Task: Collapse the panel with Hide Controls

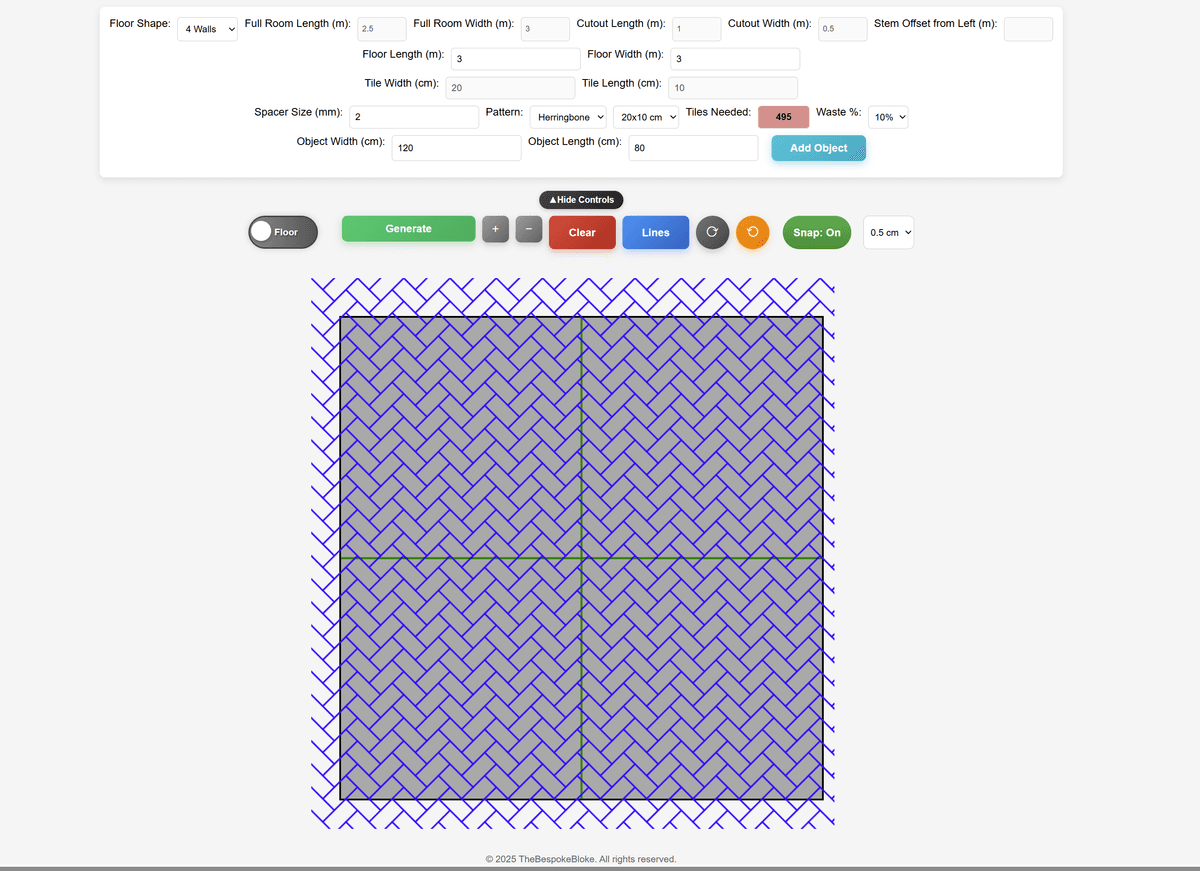Action: point(581,200)
